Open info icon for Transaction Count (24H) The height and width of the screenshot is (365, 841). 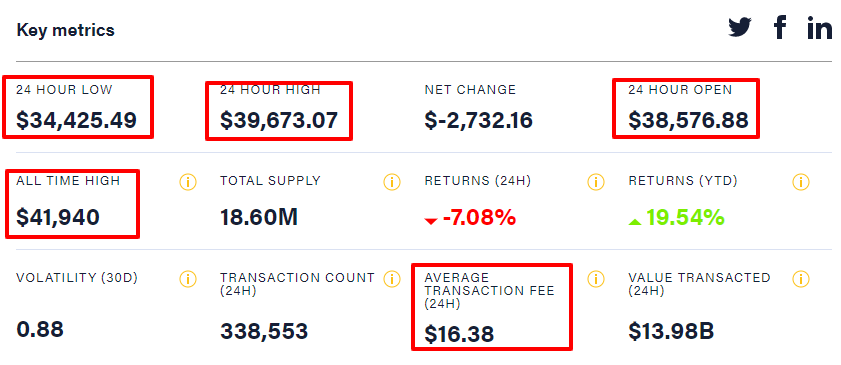(392, 279)
